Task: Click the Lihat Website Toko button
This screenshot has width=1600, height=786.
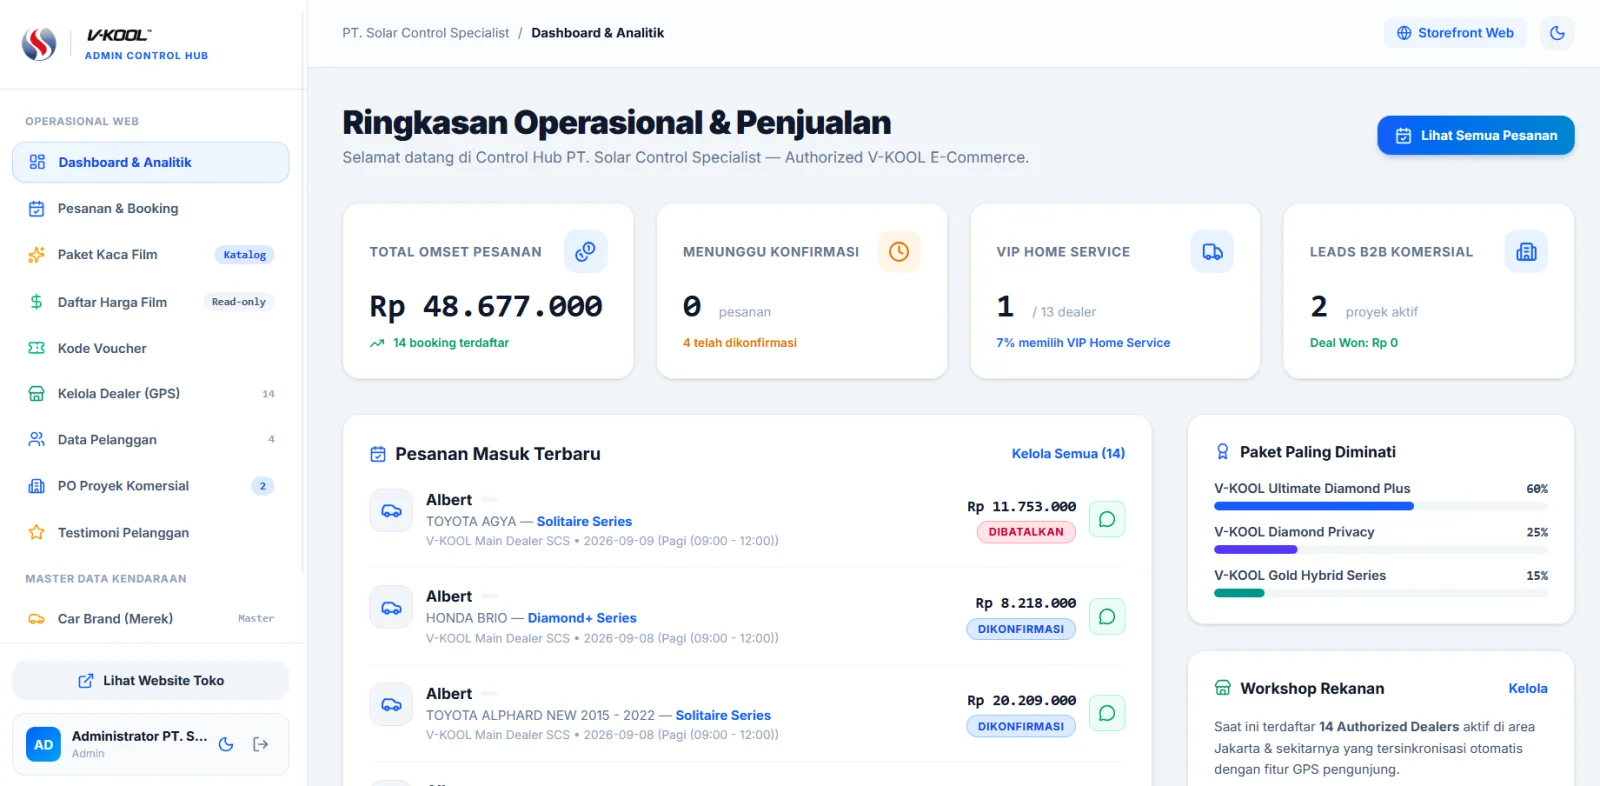Action: pos(151,680)
